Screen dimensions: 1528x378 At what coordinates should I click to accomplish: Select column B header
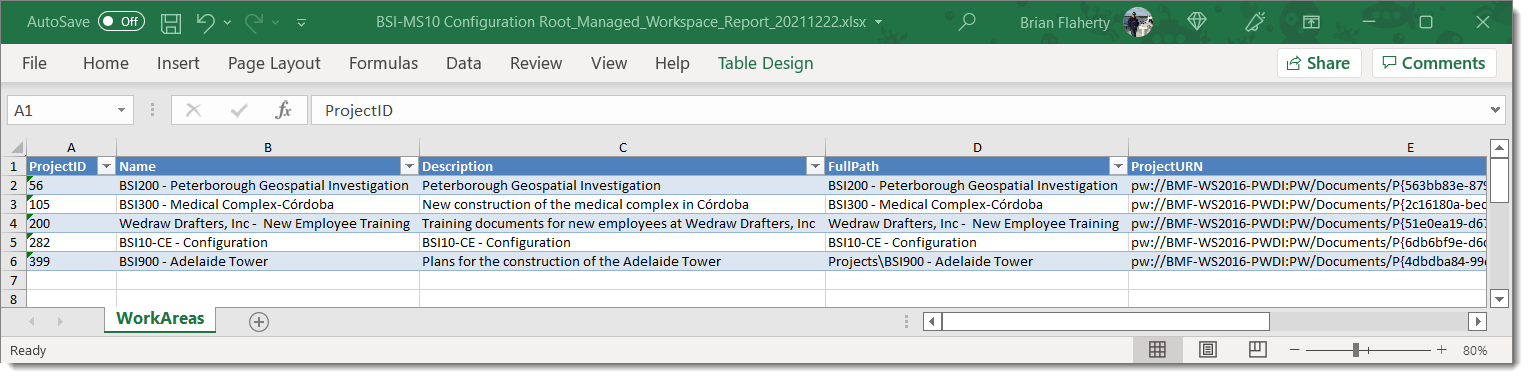(x=268, y=147)
